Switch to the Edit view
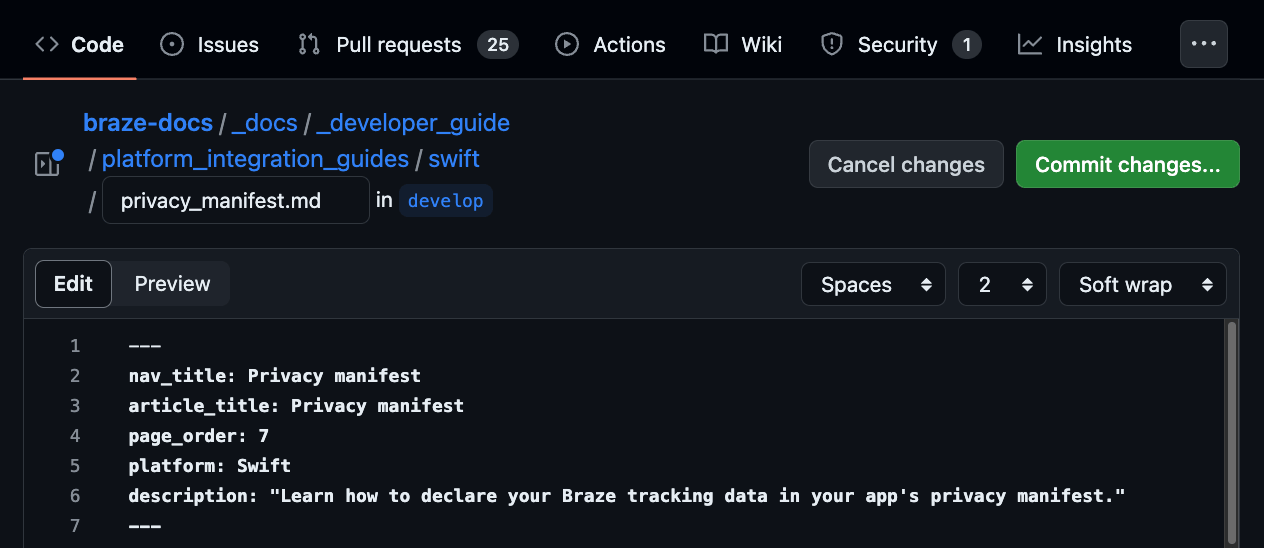Viewport: 1264px width, 548px height. click(73, 284)
